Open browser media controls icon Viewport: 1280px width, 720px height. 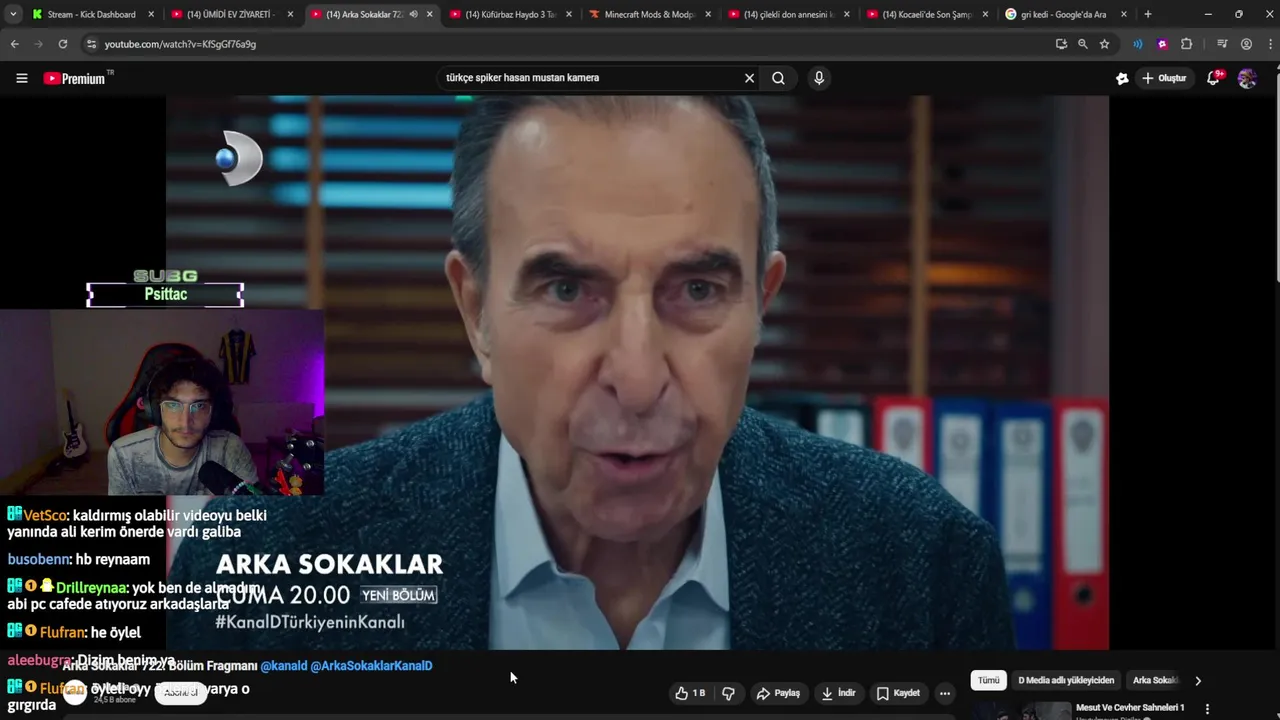tap(1222, 44)
